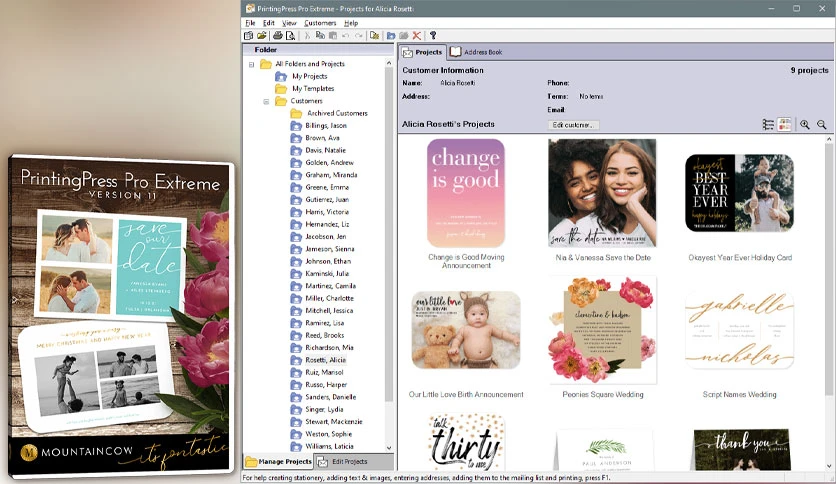836x484 pixels.
Task: Select customer Martinez, Camila
Action: (x=331, y=286)
